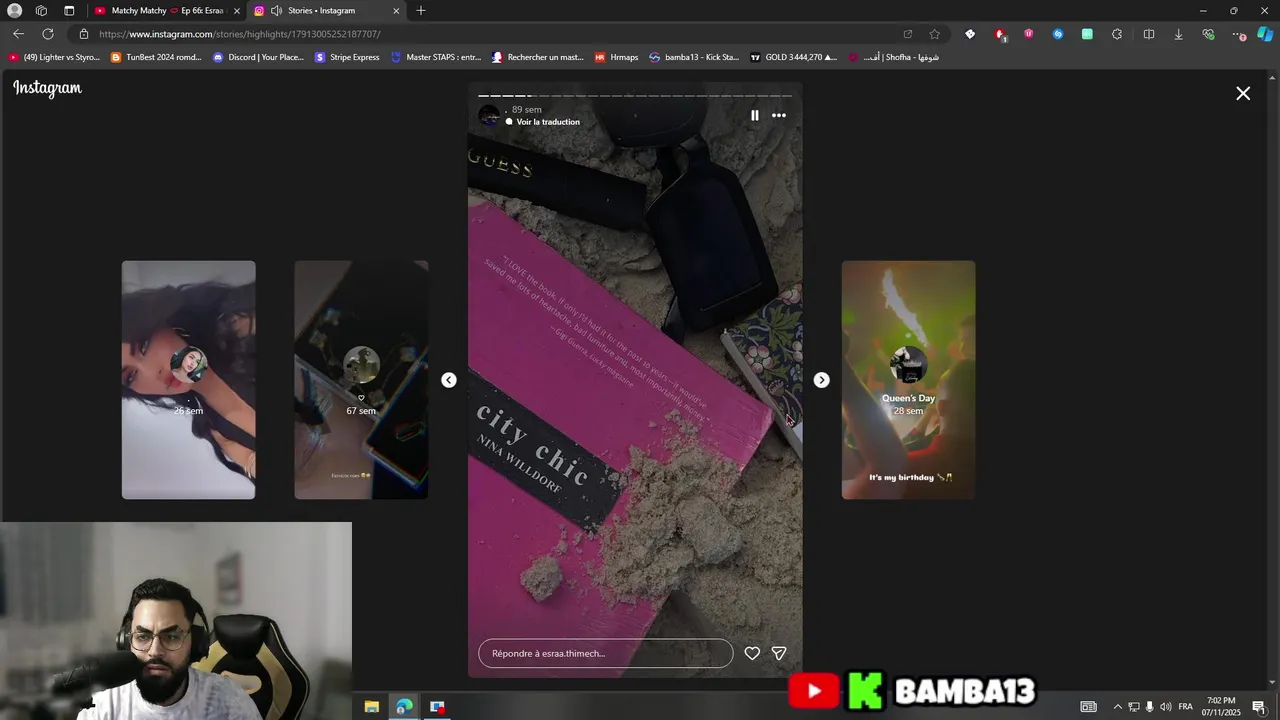This screenshot has height=720, width=1280.
Task: Open TunBest 2024 bookmark
Action: [x=156, y=57]
